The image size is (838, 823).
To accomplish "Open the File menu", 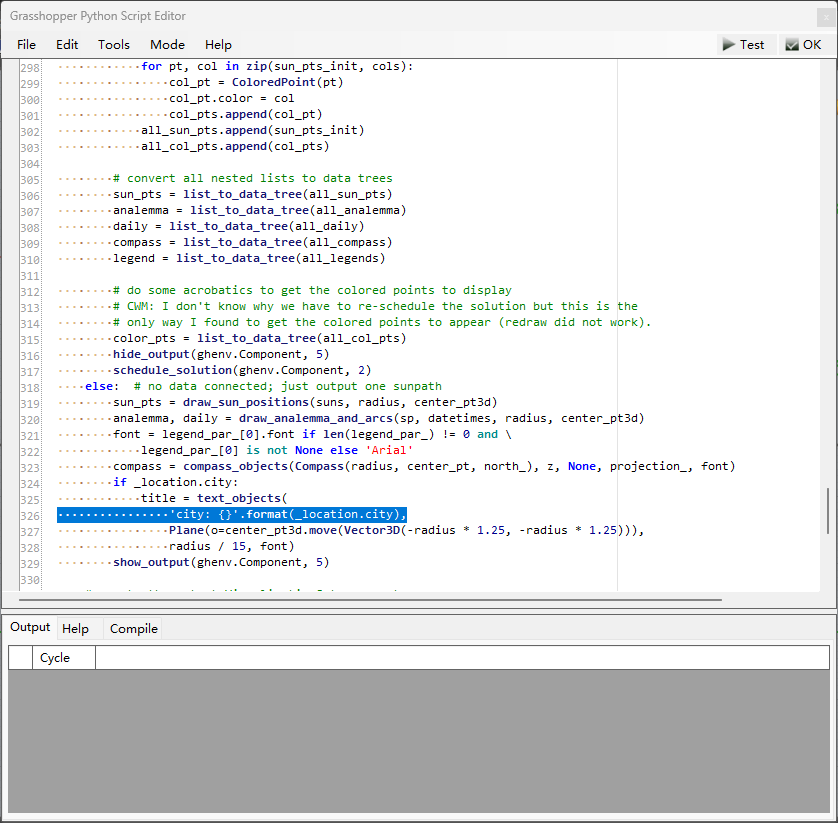I will (26, 45).
